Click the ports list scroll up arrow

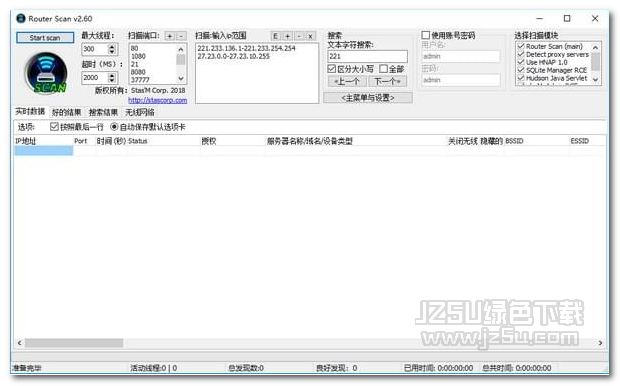click(x=181, y=49)
